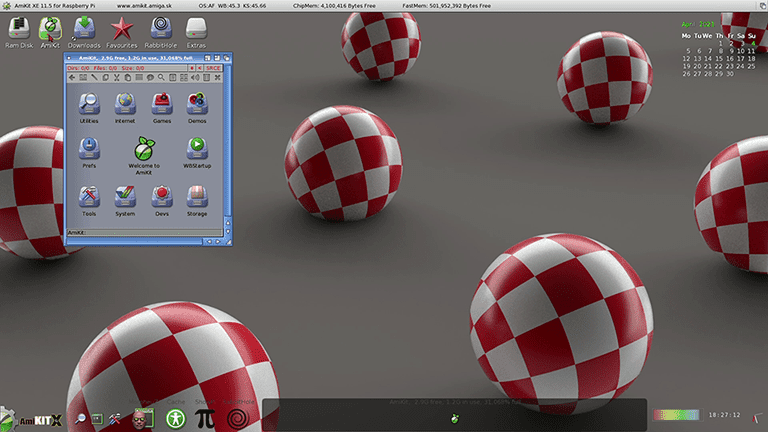Click the speech bubble icon in the toolbar
The width and height of the screenshot is (768, 432).
[x=150, y=77]
